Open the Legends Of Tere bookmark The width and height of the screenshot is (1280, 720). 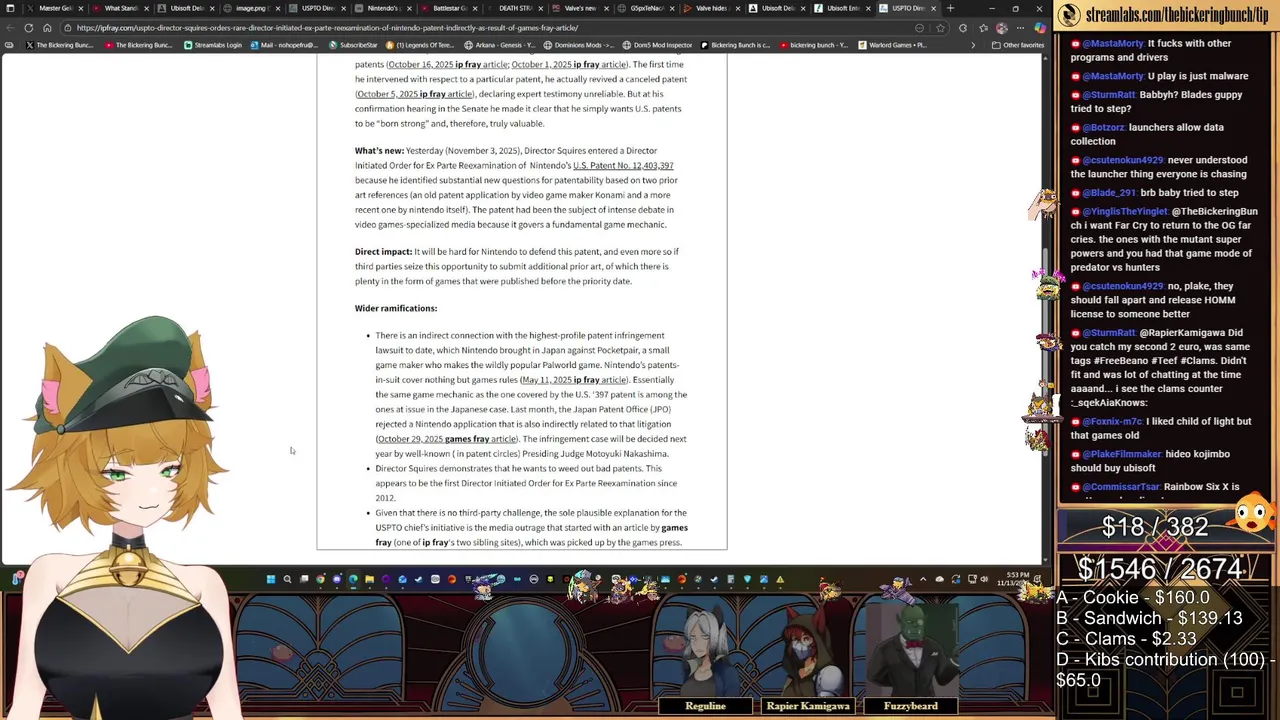click(420, 45)
